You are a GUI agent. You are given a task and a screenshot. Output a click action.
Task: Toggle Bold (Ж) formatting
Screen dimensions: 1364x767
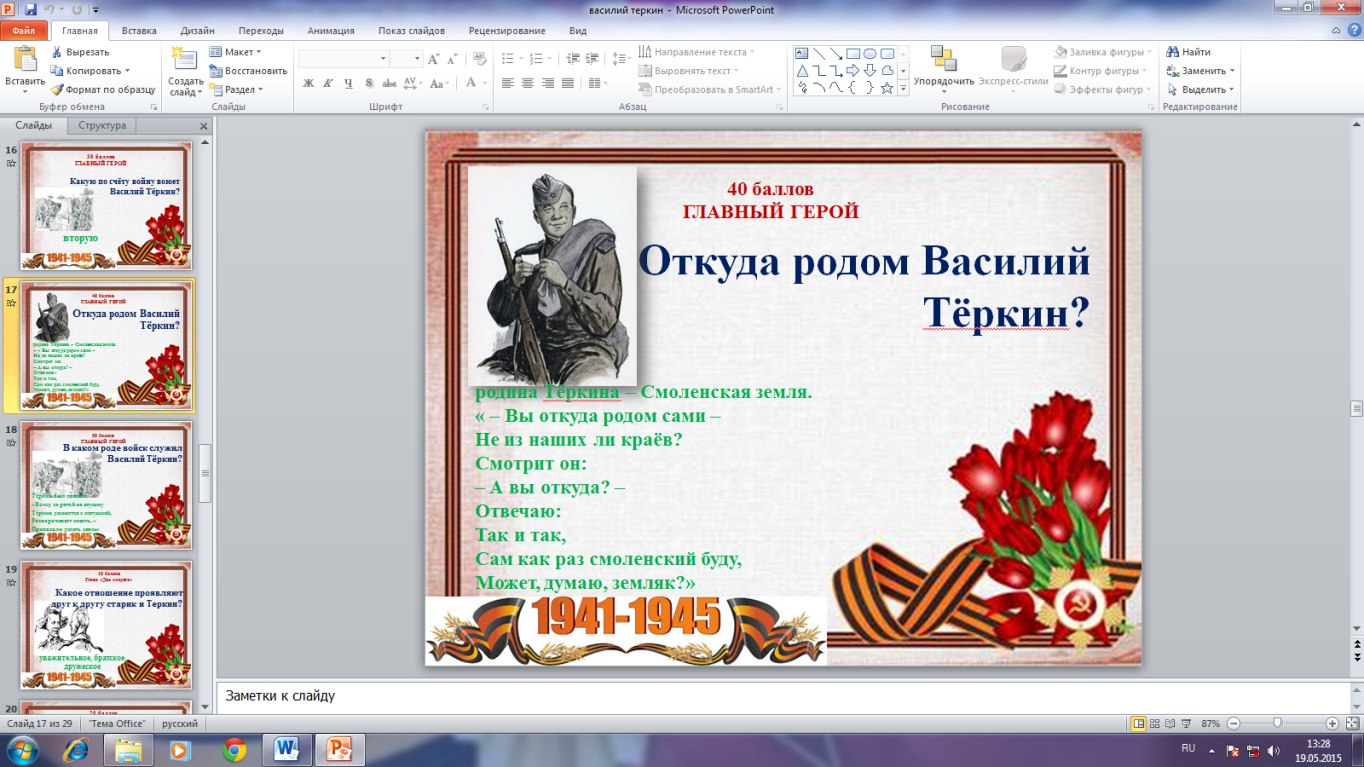(x=309, y=83)
